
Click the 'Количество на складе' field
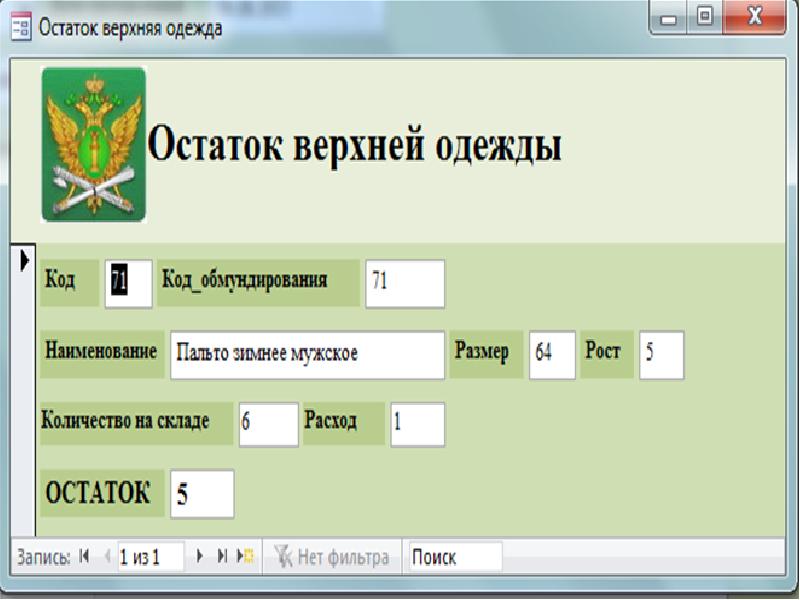coord(268,424)
